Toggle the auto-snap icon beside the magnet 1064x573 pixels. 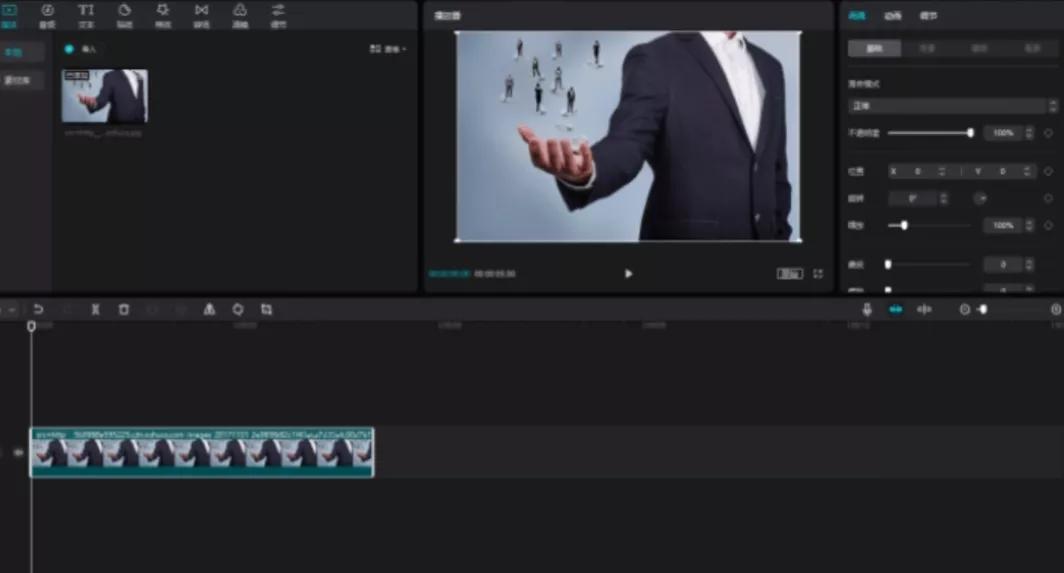924,310
